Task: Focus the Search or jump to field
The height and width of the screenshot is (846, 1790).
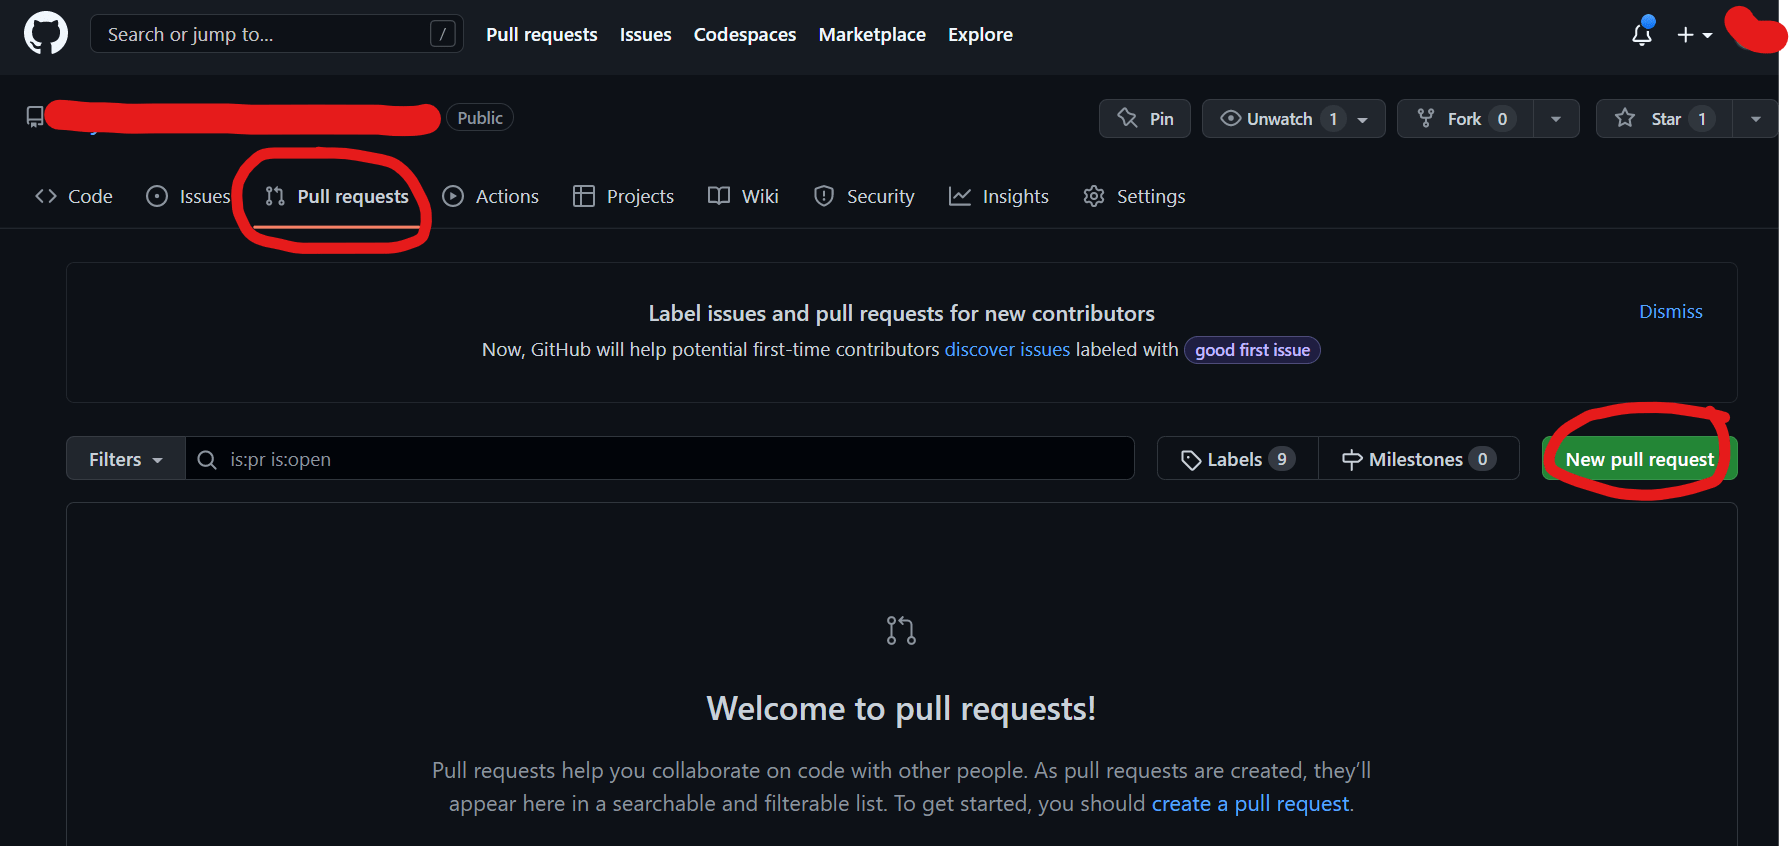Action: tap(277, 34)
